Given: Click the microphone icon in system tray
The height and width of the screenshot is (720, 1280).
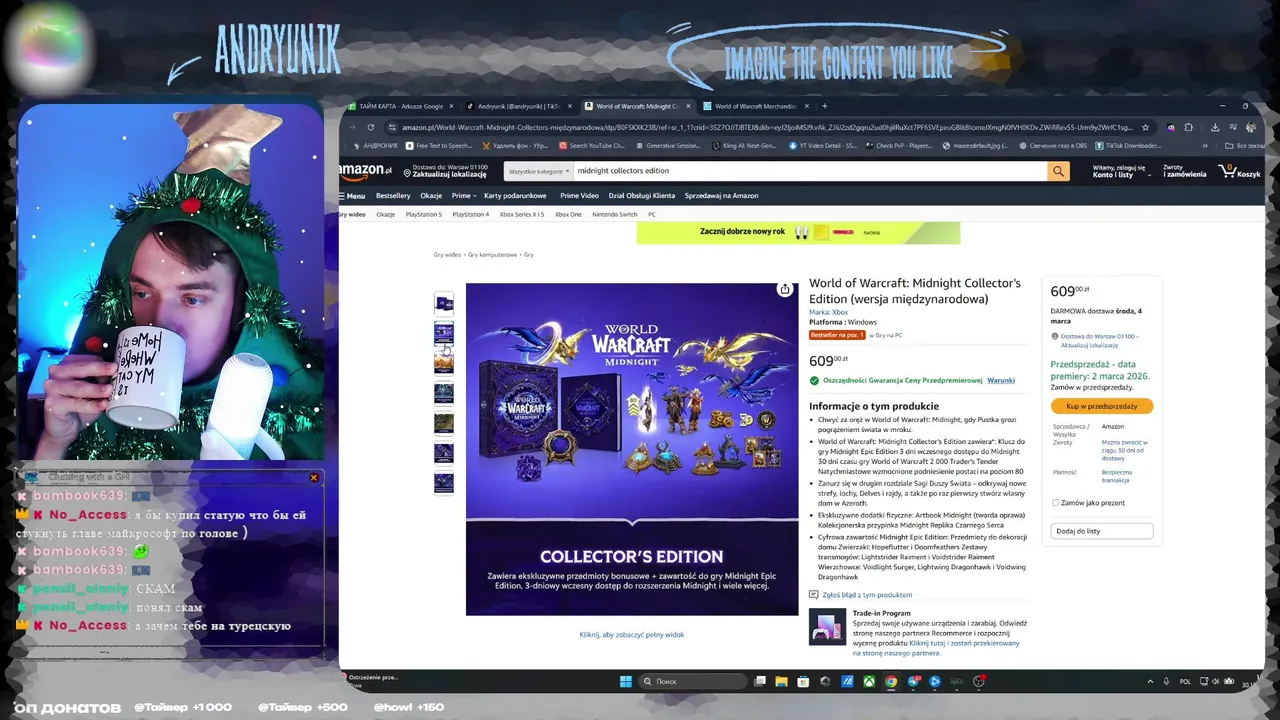Looking at the screenshot, I should click(1166, 682).
